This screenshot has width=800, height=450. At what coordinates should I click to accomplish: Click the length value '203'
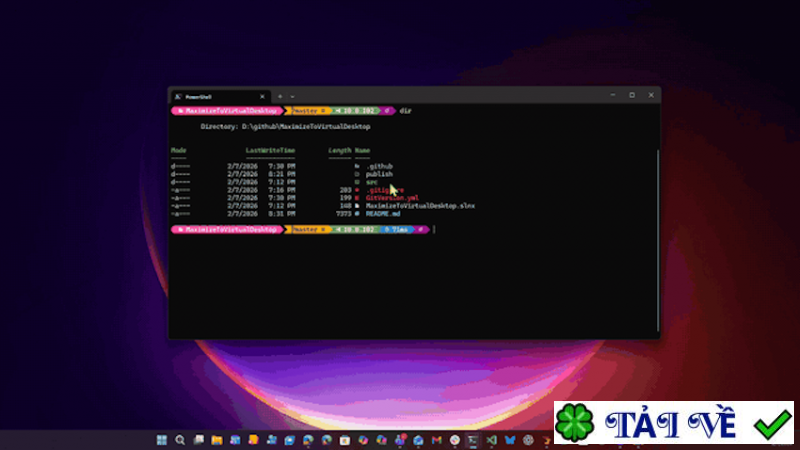pyautogui.click(x=345, y=190)
